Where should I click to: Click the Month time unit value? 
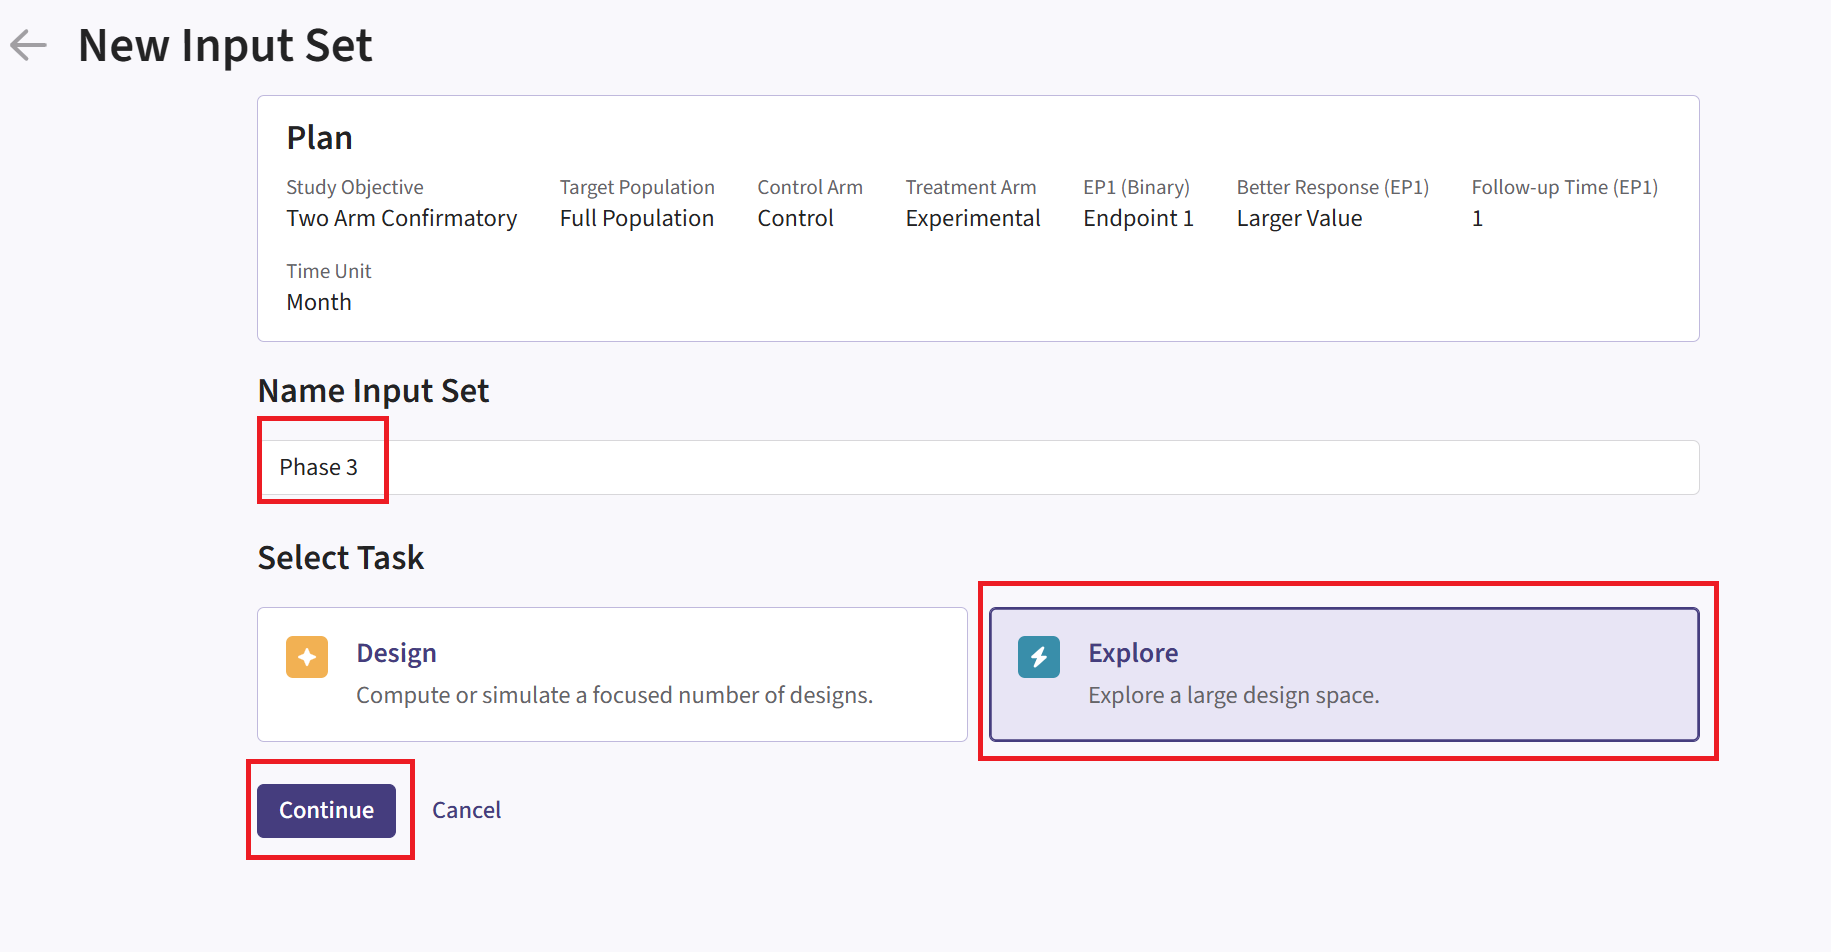pos(319,302)
